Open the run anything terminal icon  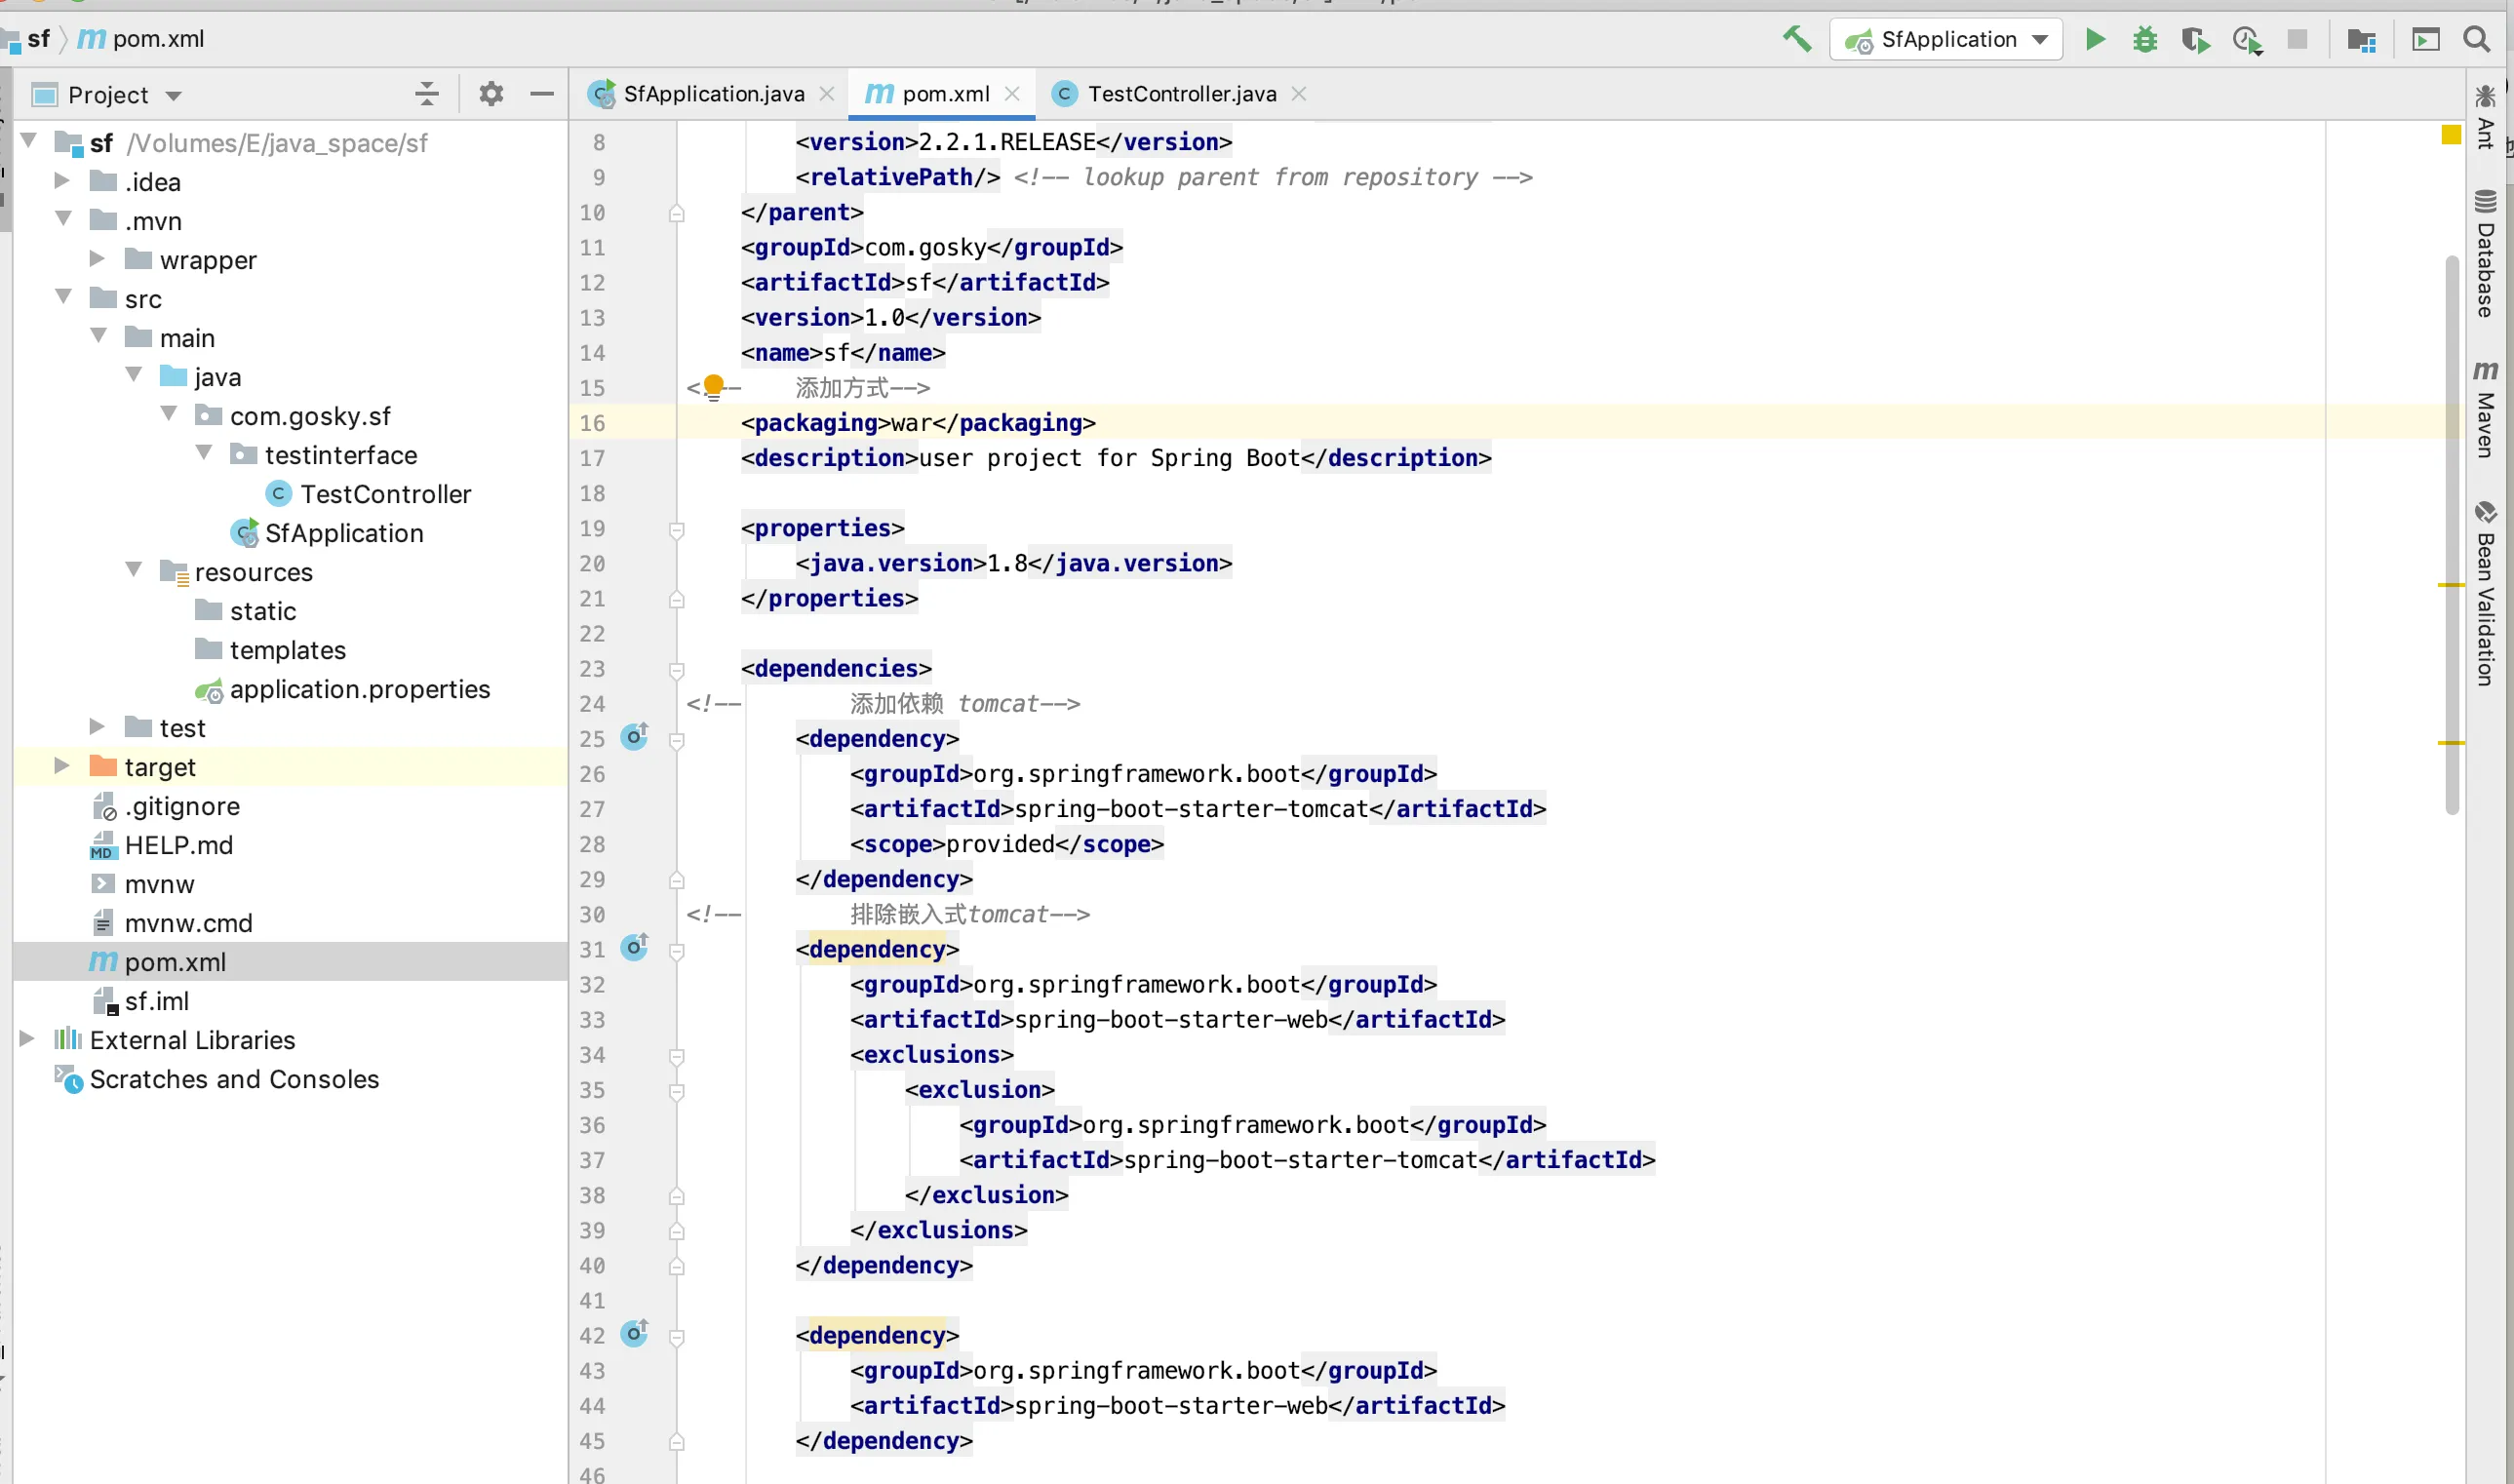click(x=2426, y=39)
